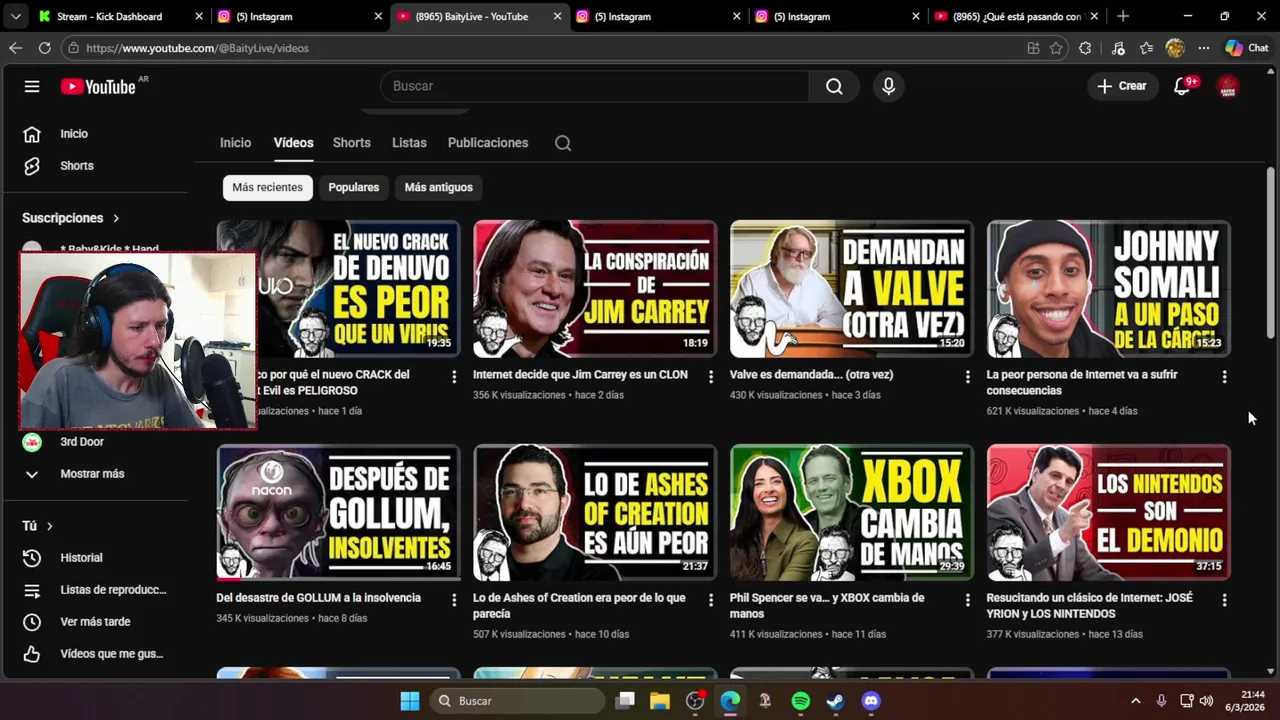Click the page vertical scrollbar
This screenshot has height=720, width=1280.
(x=1271, y=252)
